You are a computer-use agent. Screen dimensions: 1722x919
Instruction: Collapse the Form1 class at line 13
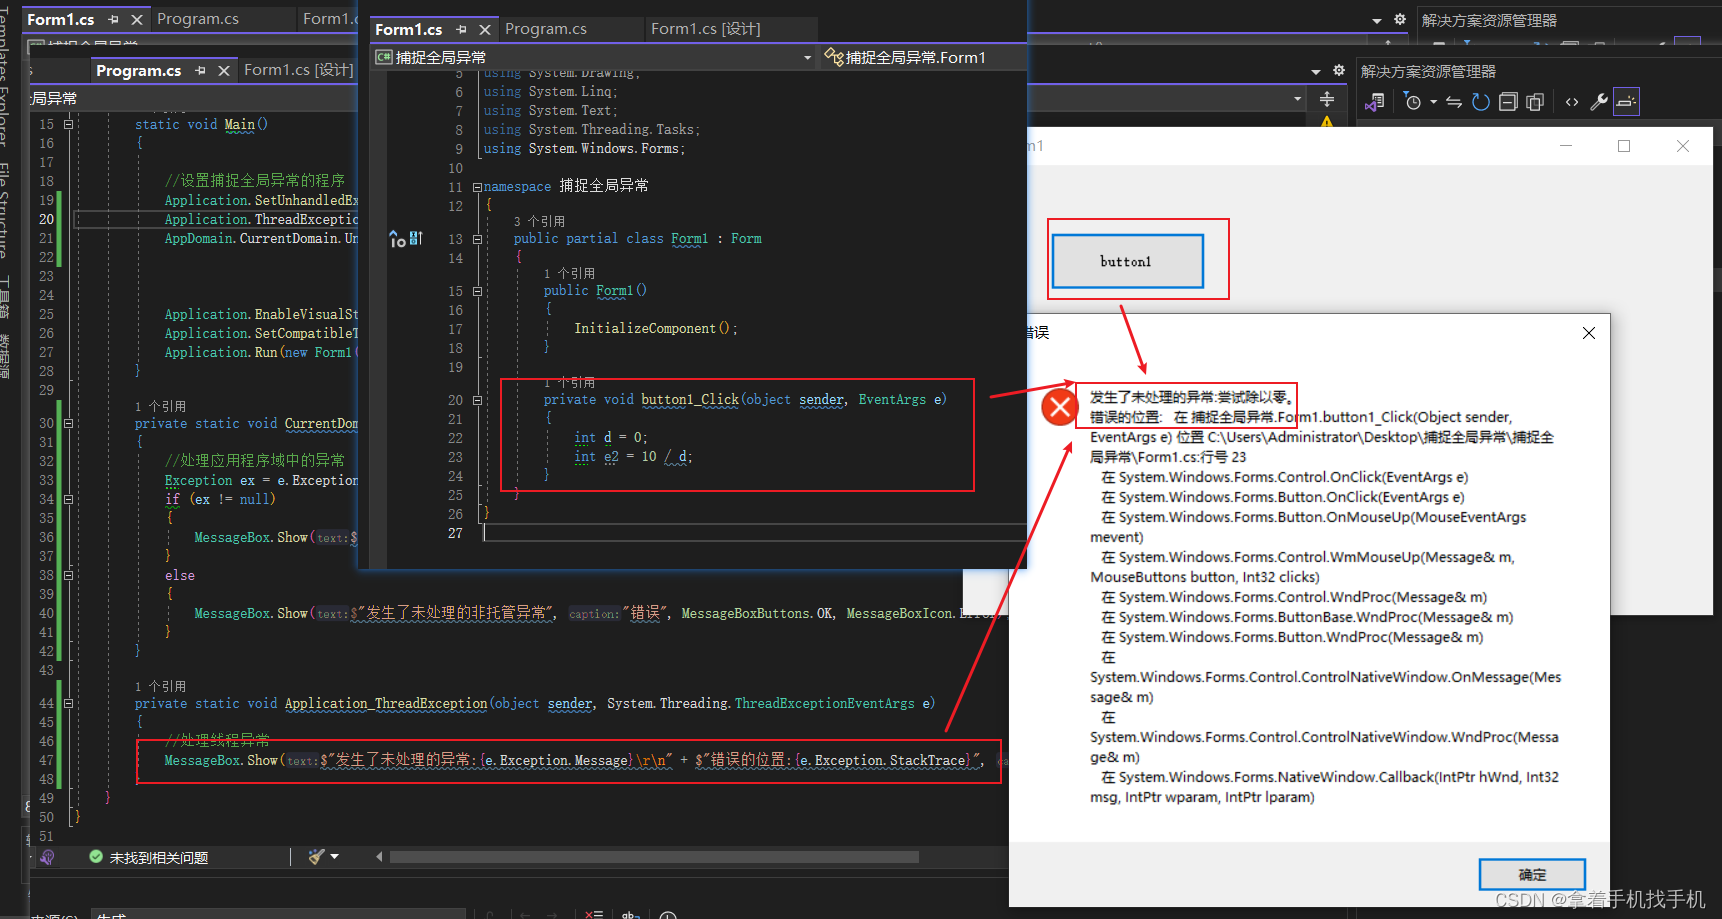477,239
